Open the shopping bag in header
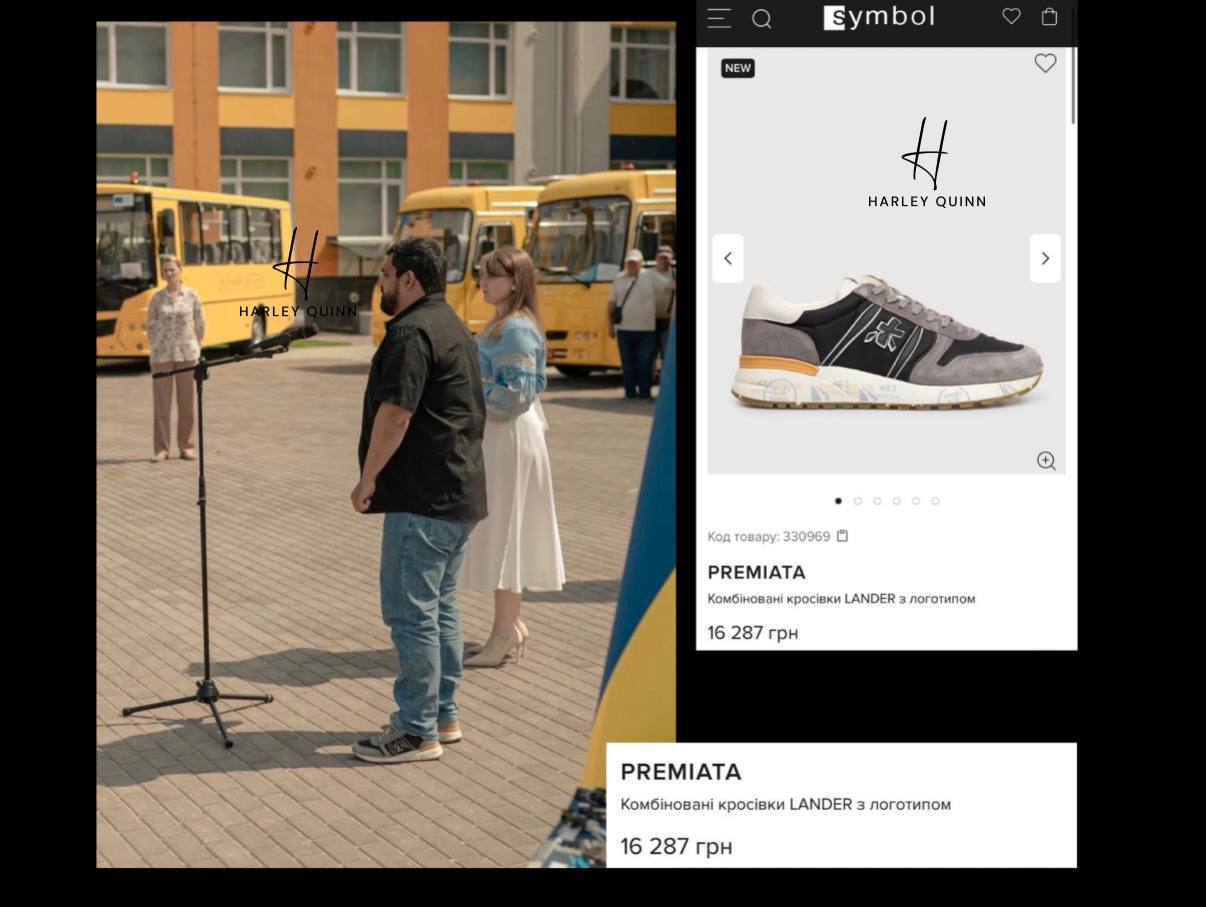 [1049, 16]
